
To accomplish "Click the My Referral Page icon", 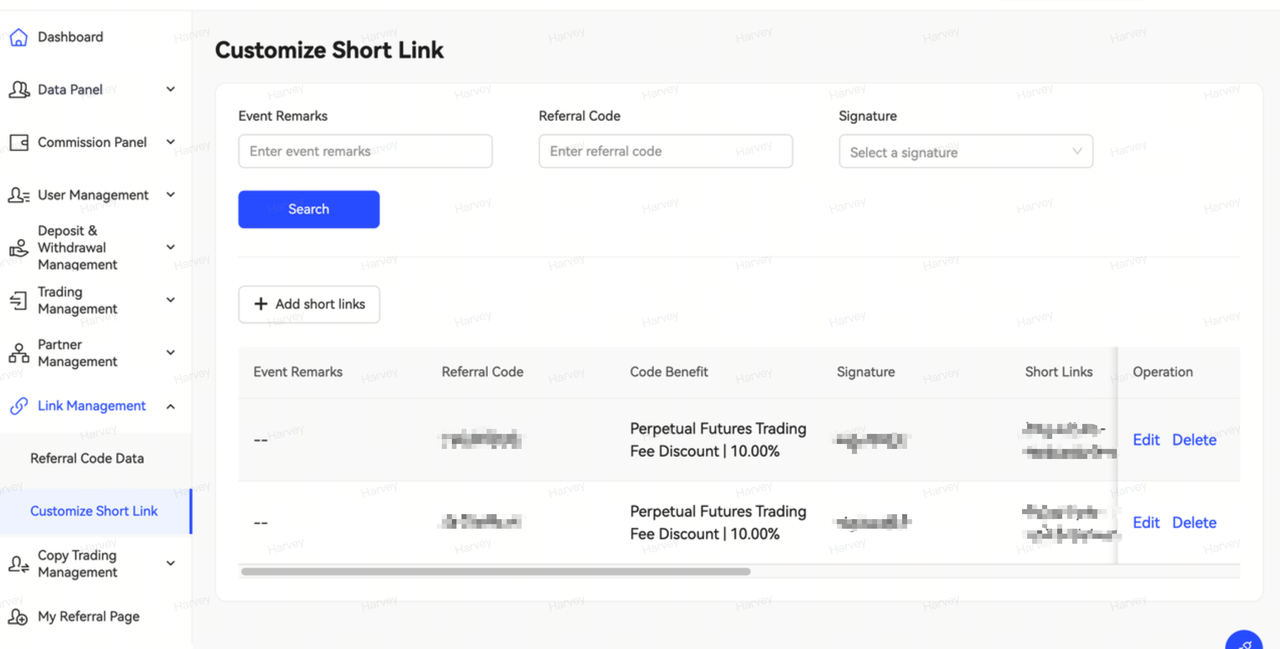I will [18, 617].
